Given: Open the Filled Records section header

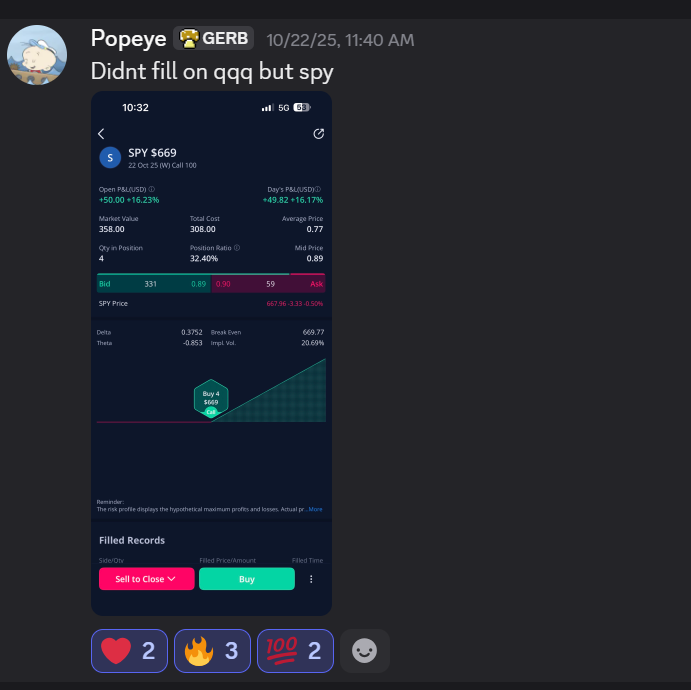Looking at the screenshot, I should 132,540.
